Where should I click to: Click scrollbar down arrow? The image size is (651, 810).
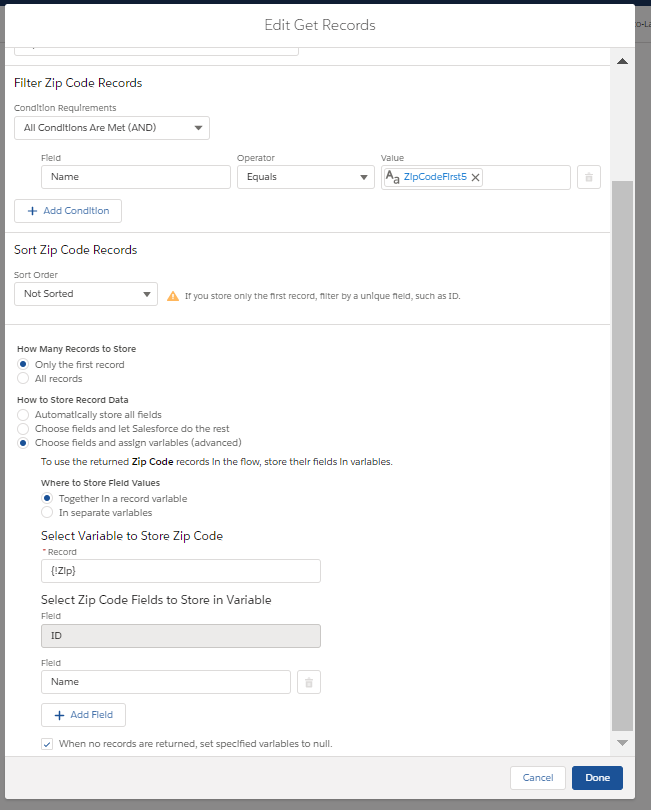pos(622,742)
